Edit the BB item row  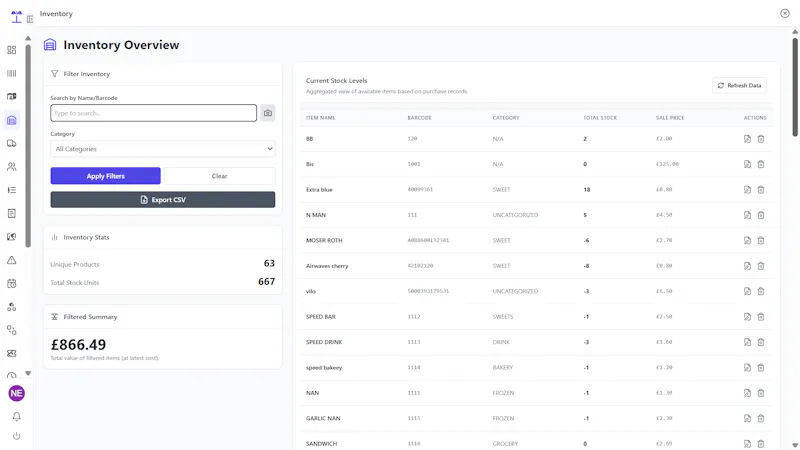[747, 139]
